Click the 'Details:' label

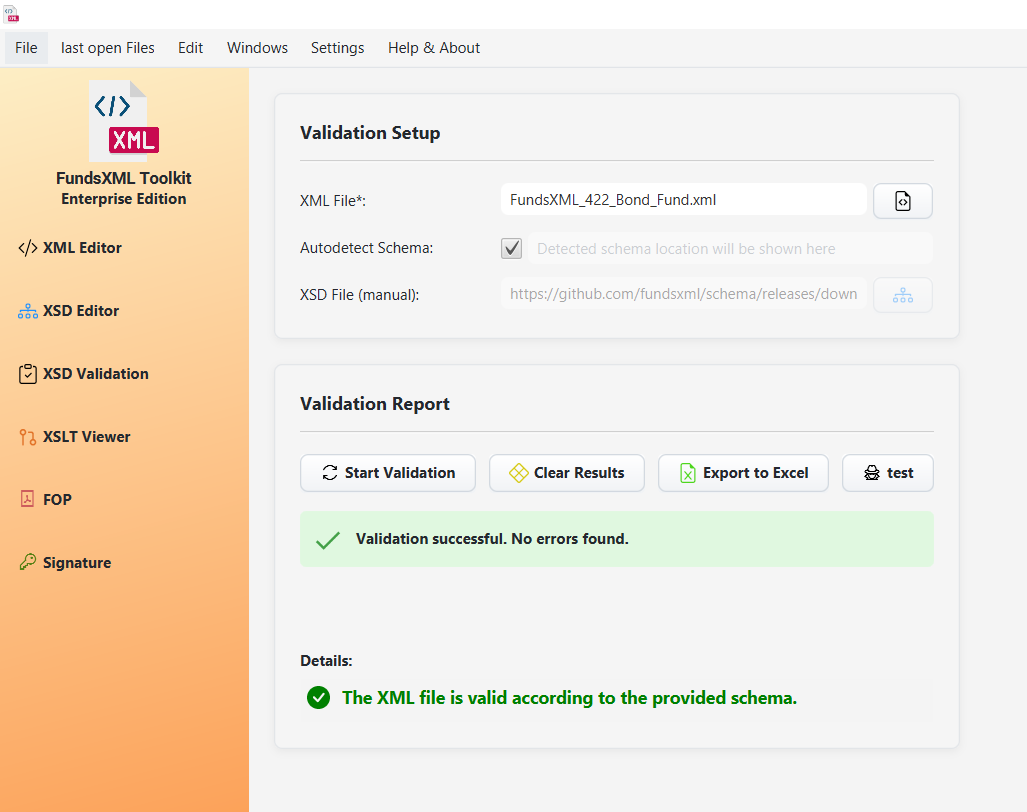coord(326,661)
